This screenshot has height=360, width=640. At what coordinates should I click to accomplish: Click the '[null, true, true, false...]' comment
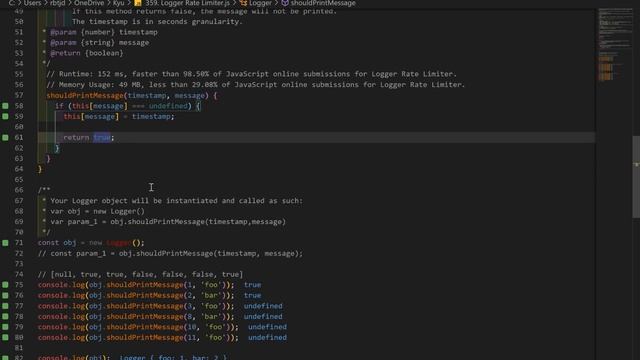coord(140,274)
